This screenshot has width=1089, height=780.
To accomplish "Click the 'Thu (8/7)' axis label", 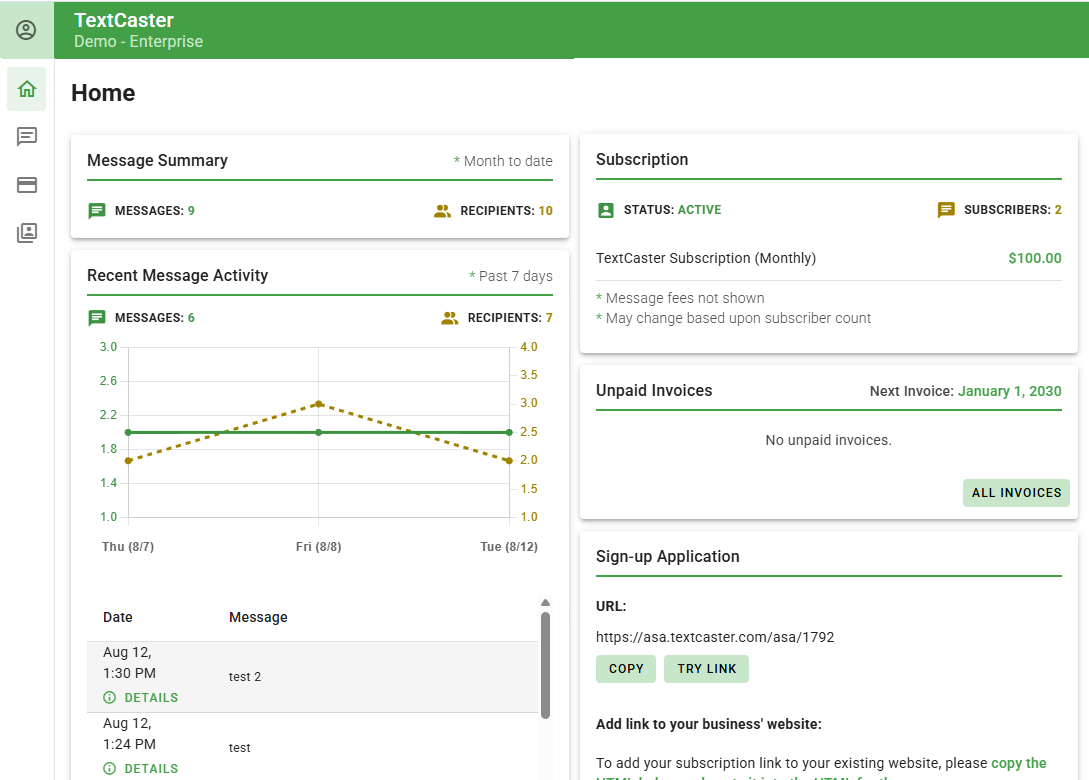I will 128,547.
